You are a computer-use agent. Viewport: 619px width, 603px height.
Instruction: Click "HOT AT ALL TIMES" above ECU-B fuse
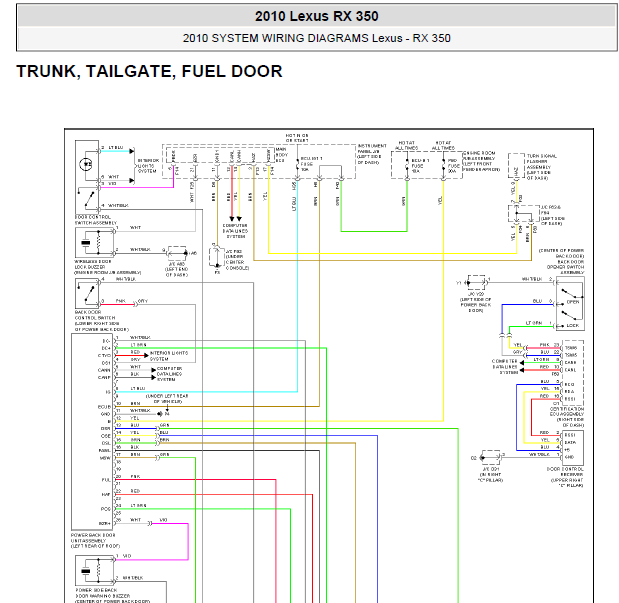click(x=406, y=145)
